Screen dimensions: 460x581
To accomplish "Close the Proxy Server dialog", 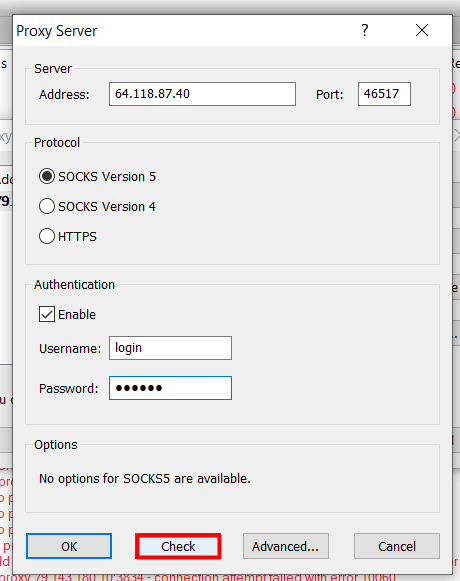I will click(422, 30).
